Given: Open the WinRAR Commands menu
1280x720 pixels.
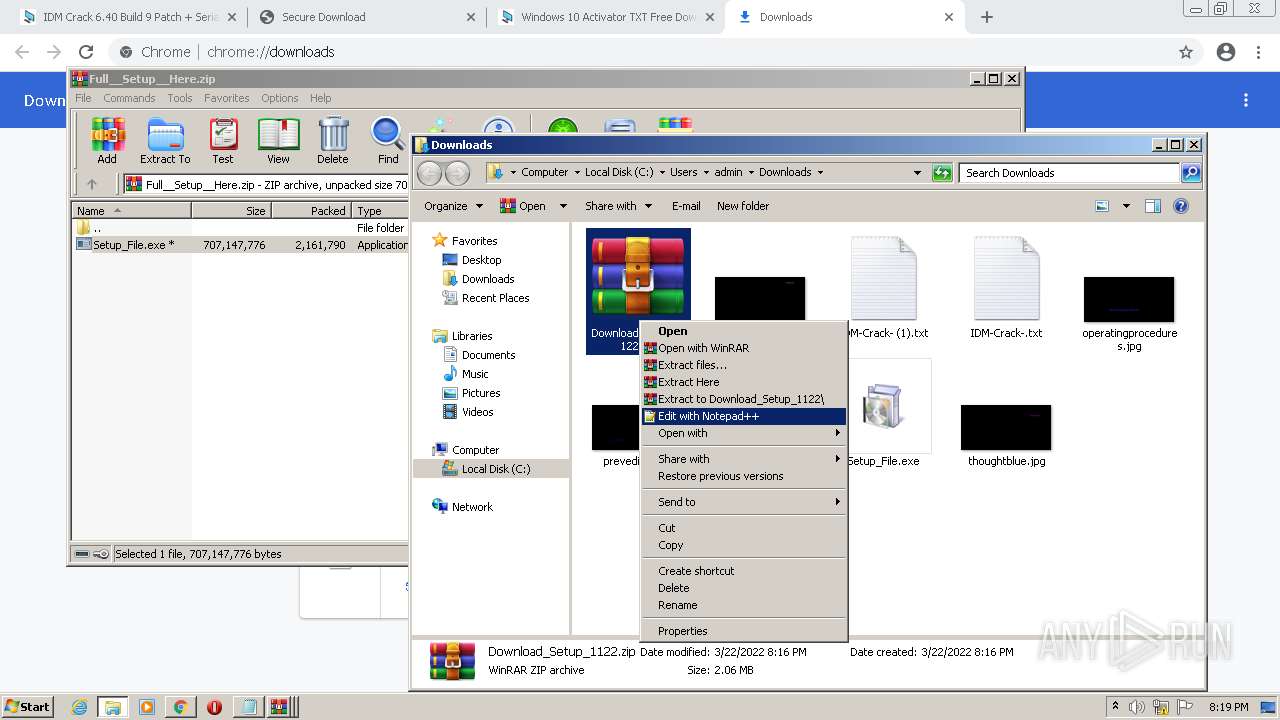Looking at the screenshot, I should (129, 98).
